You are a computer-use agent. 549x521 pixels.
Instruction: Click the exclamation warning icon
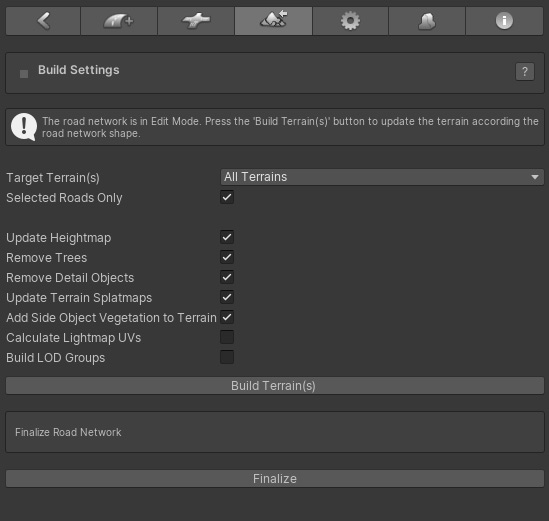(x=24, y=127)
